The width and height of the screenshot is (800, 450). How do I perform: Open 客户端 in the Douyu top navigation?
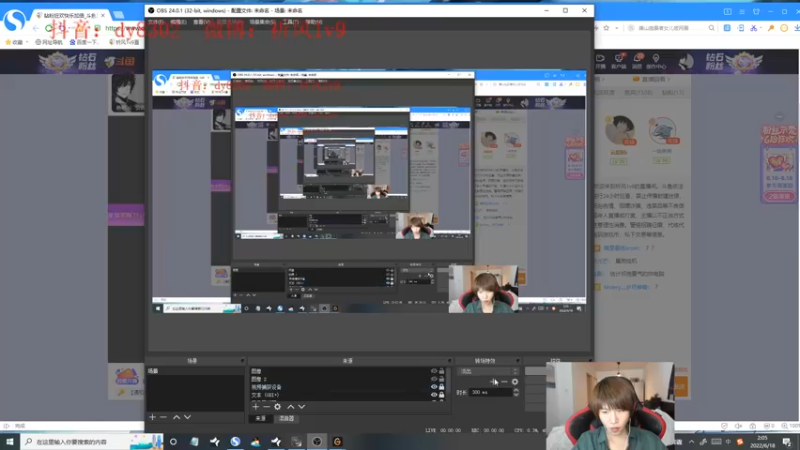618,61
